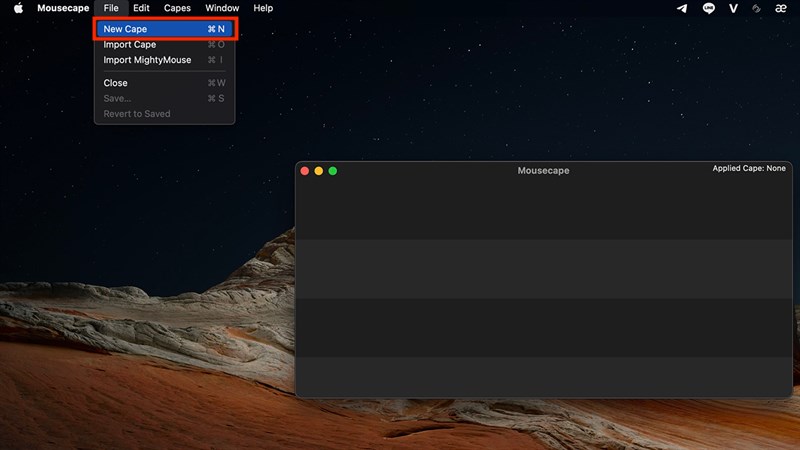This screenshot has width=800, height=450.
Task: Open the Window menu in the menu bar
Action: tap(222, 8)
